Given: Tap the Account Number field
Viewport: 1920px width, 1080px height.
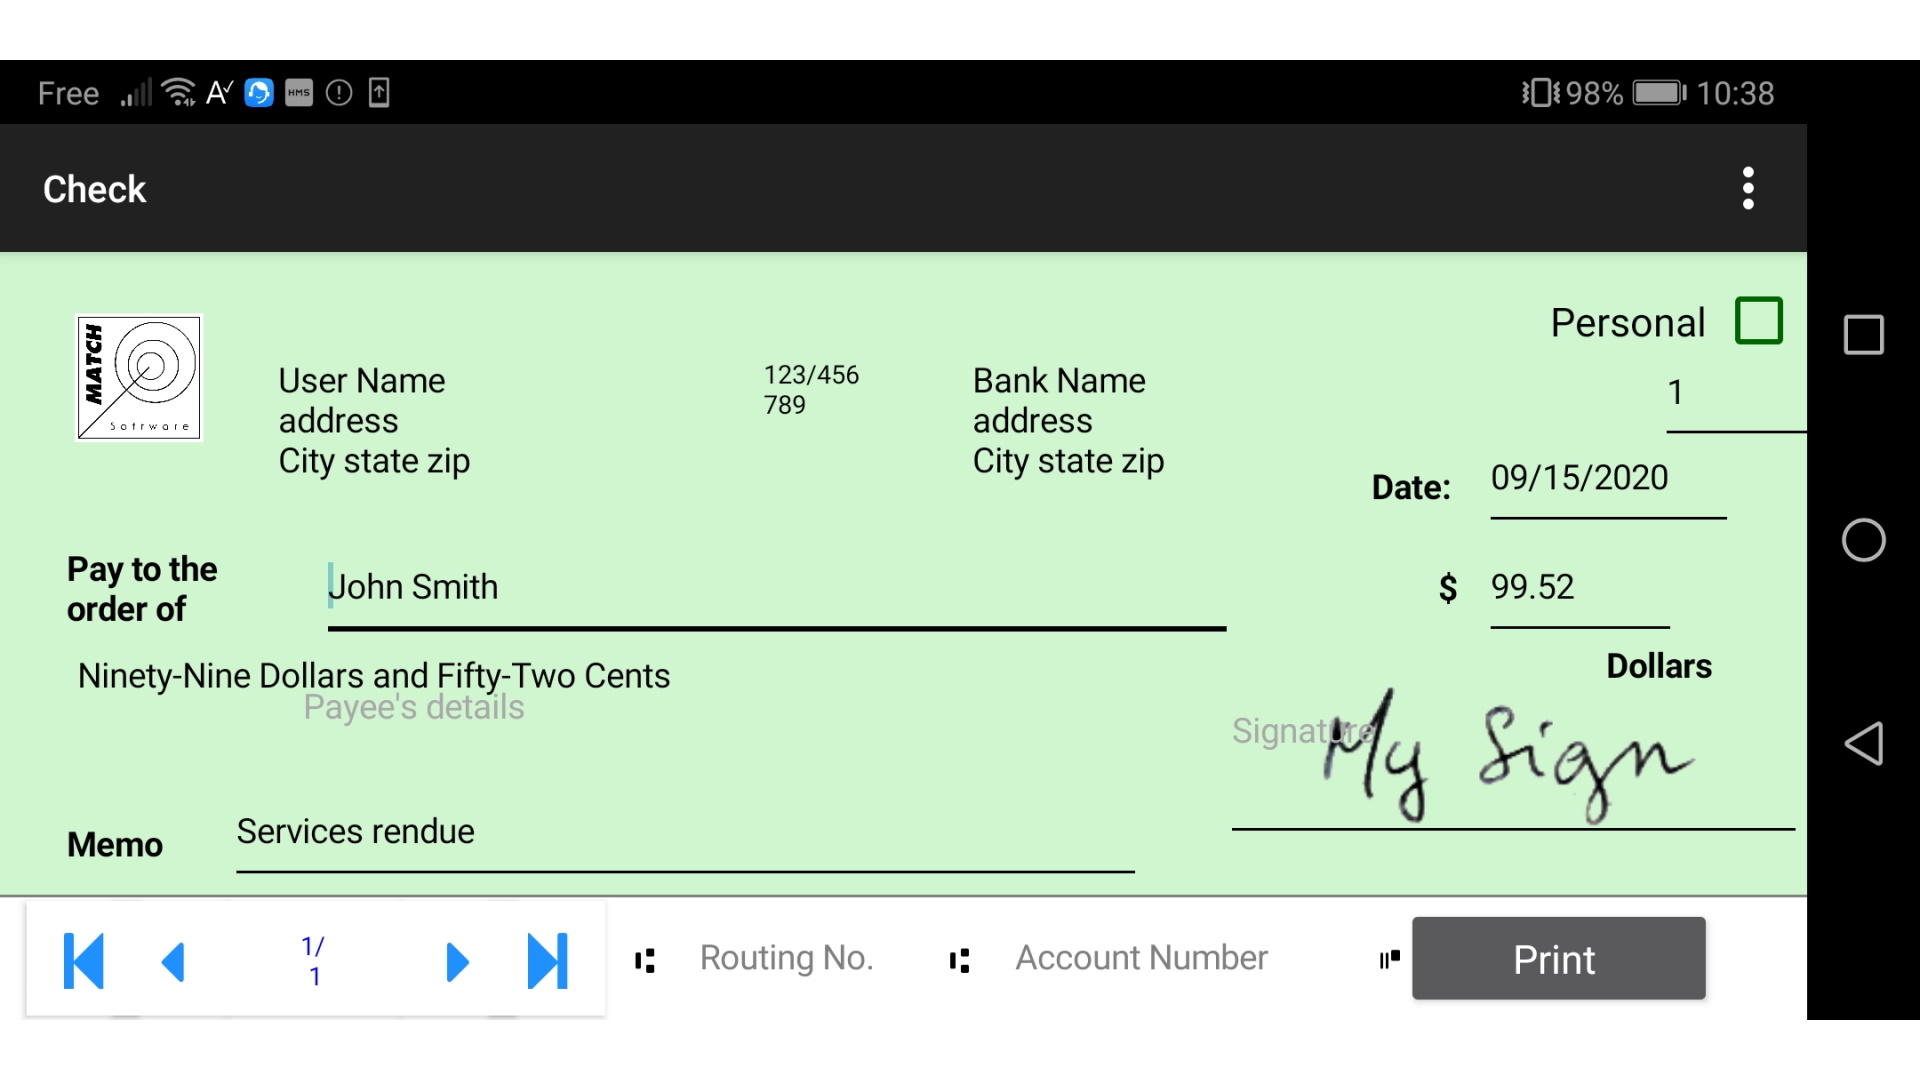Looking at the screenshot, I should coord(1141,958).
